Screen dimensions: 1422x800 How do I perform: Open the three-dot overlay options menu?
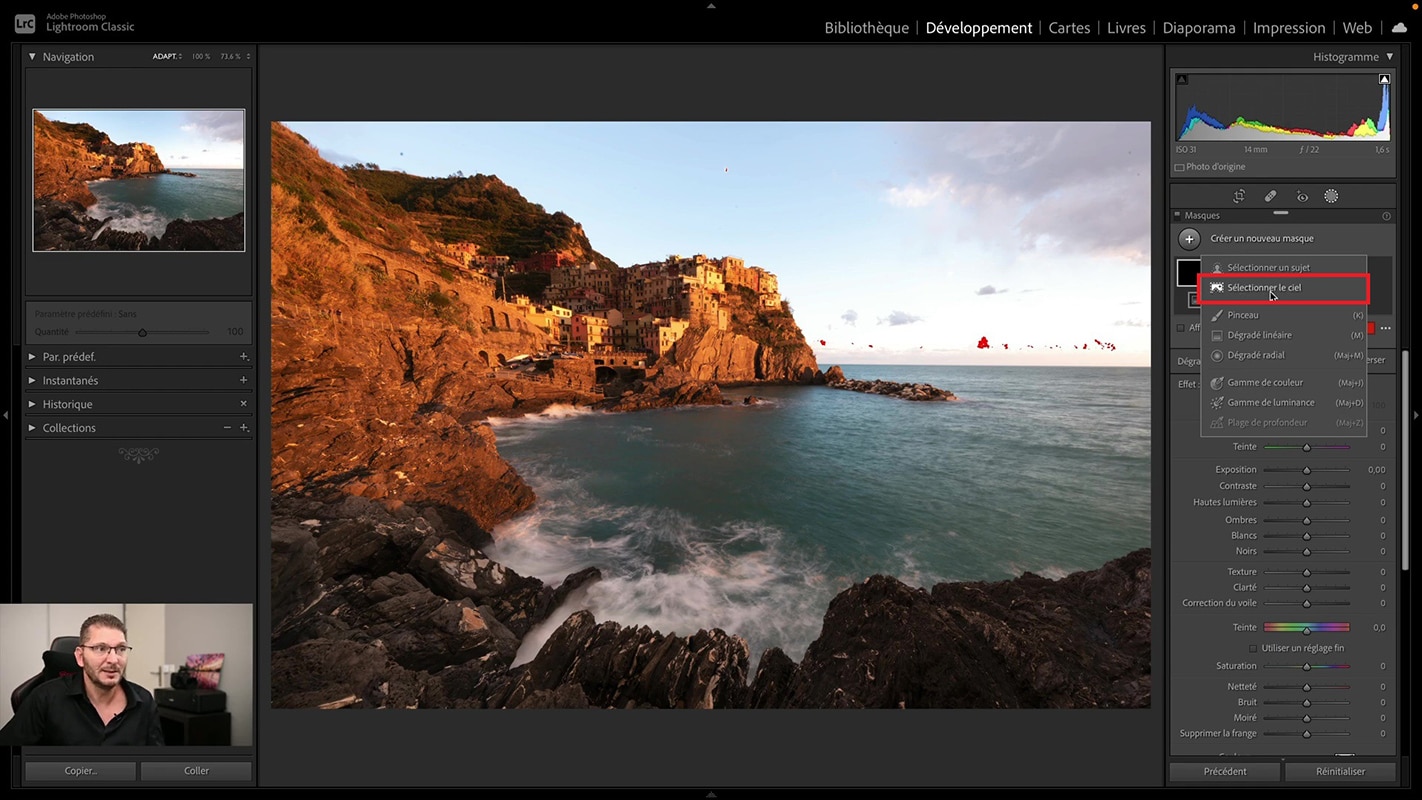1386,328
